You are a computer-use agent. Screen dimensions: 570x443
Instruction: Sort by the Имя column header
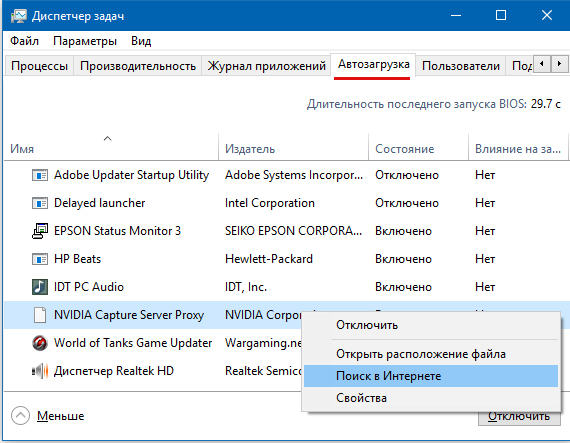click(111, 147)
